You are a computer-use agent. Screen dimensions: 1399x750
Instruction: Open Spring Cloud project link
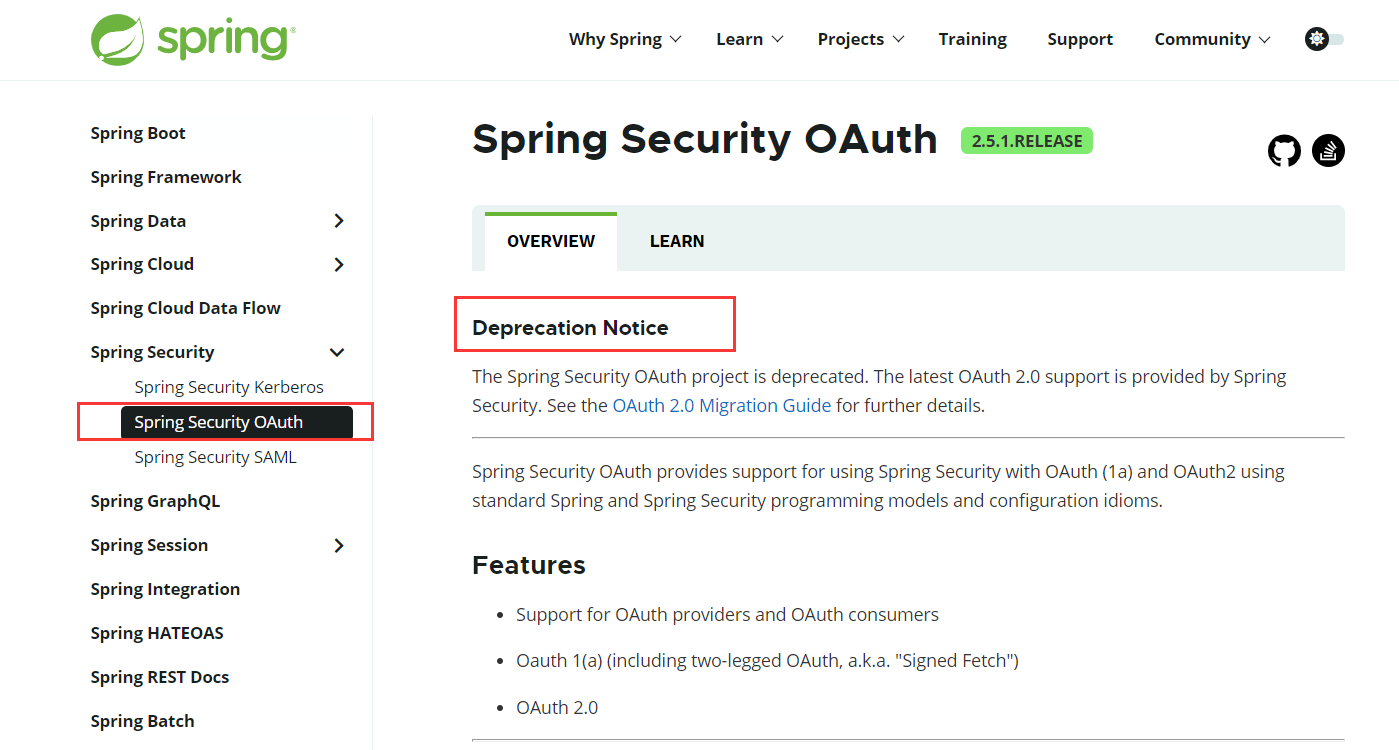click(x=142, y=264)
